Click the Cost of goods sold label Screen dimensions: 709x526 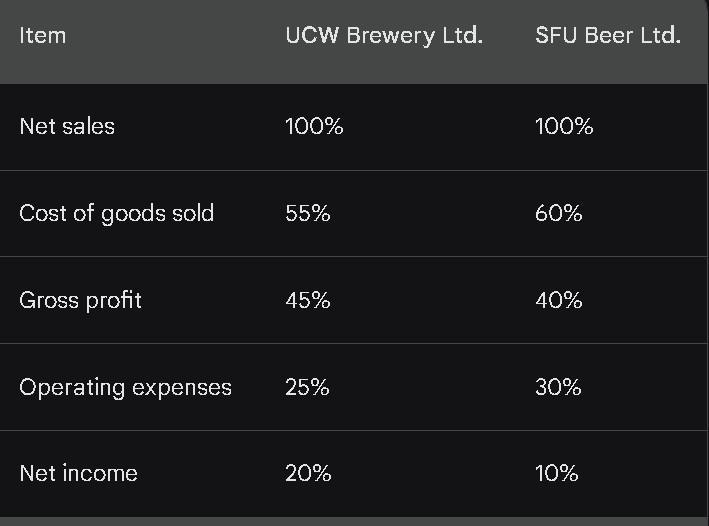click(x=116, y=213)
